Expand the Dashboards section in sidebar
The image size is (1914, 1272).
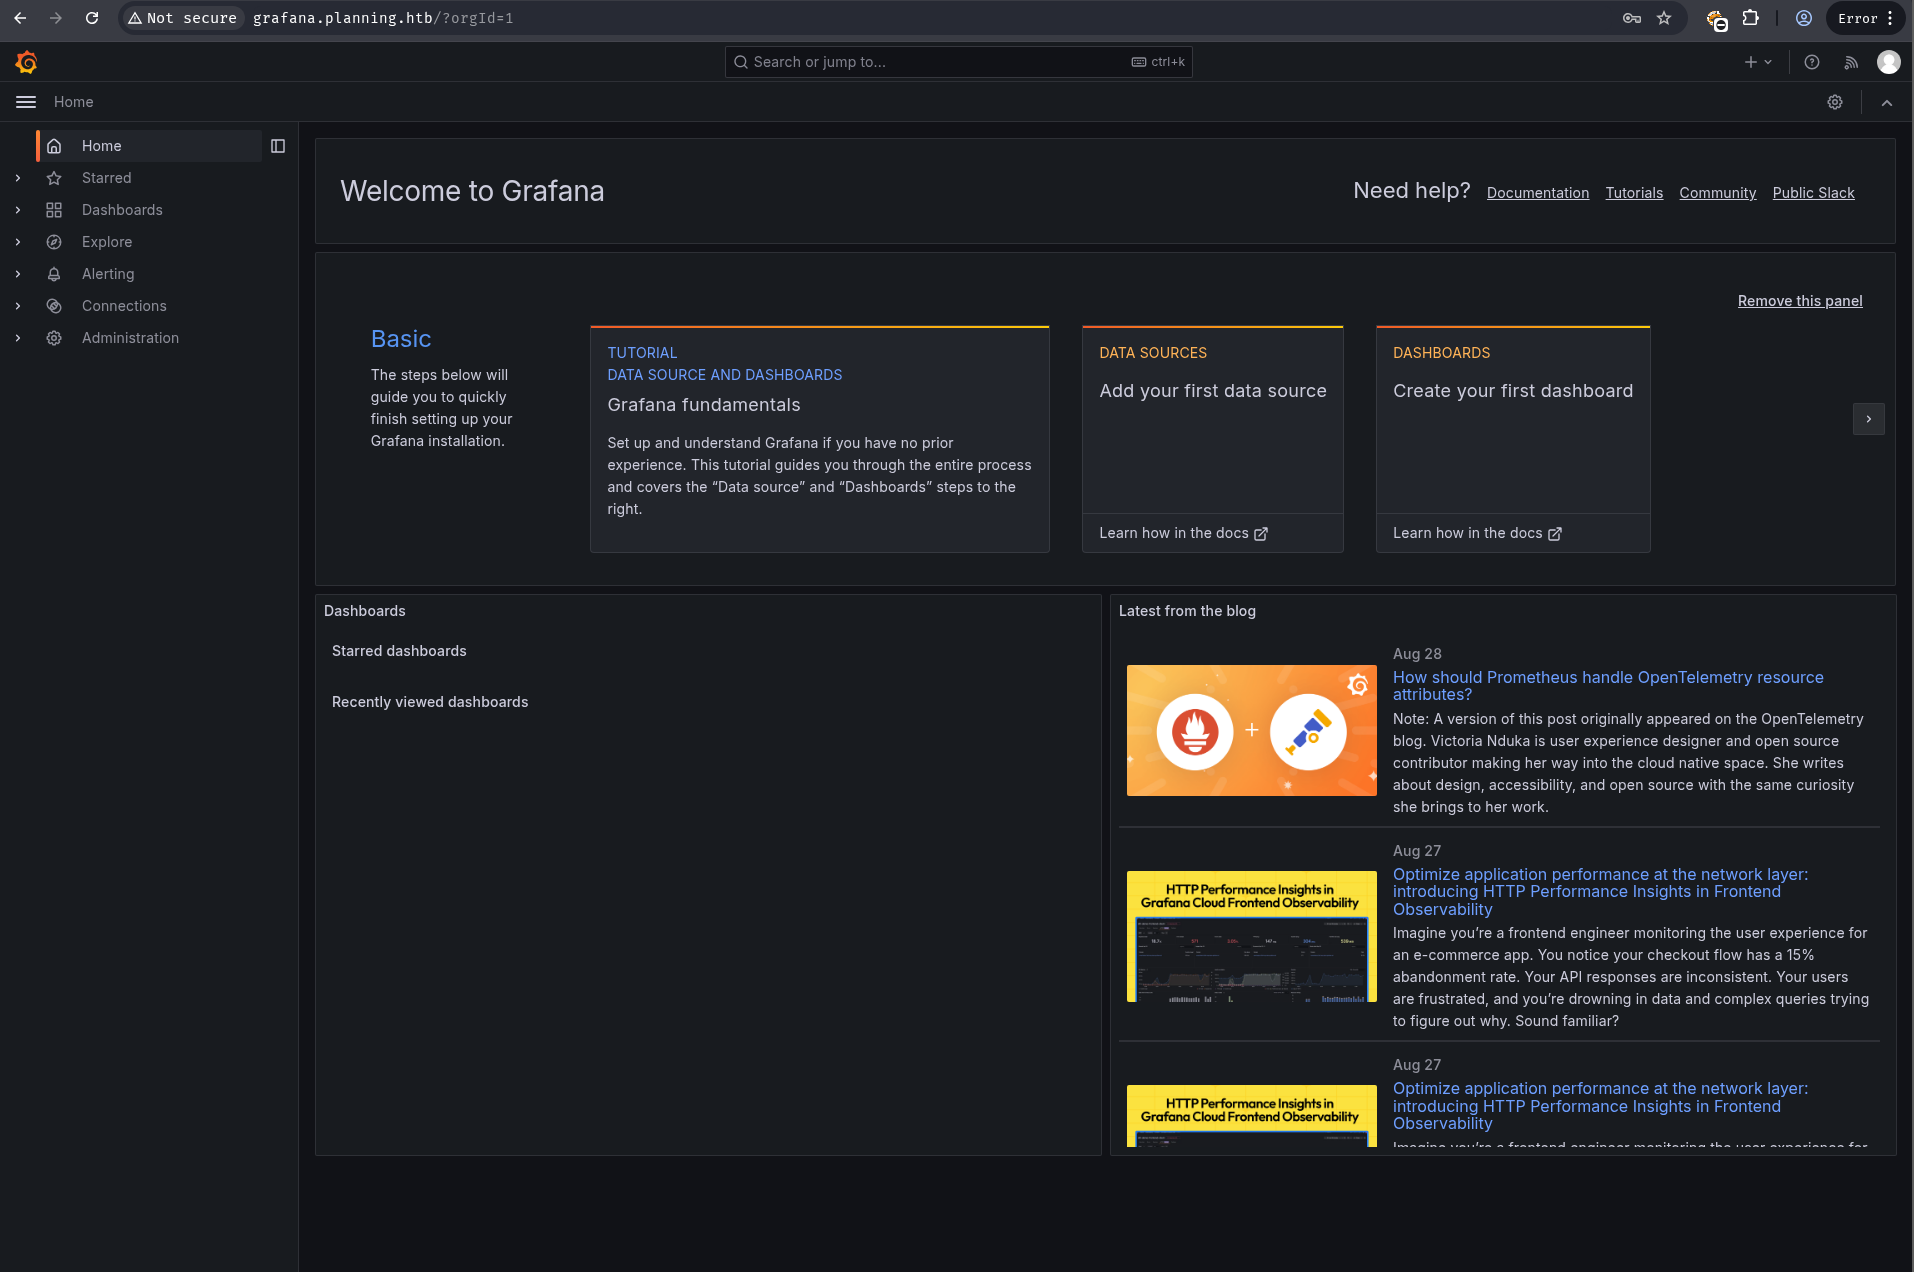[x=18, y=210]
